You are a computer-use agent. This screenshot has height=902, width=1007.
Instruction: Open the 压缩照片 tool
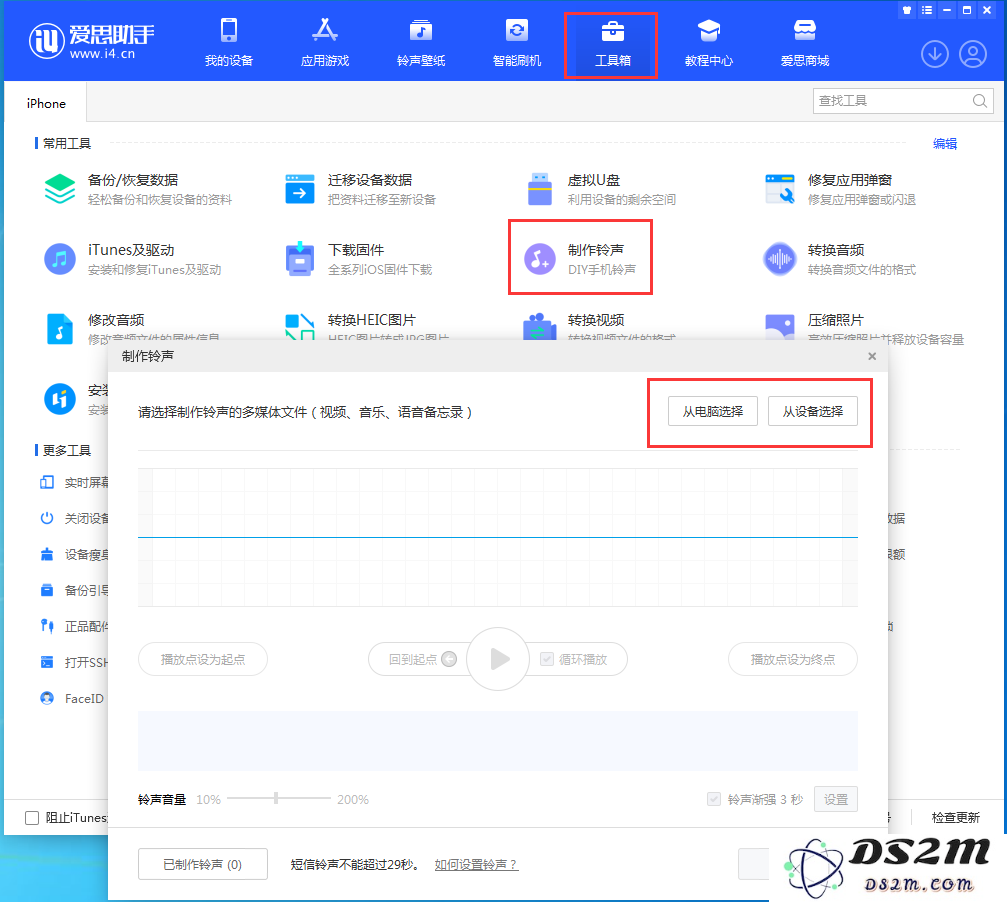pos(864,327)
